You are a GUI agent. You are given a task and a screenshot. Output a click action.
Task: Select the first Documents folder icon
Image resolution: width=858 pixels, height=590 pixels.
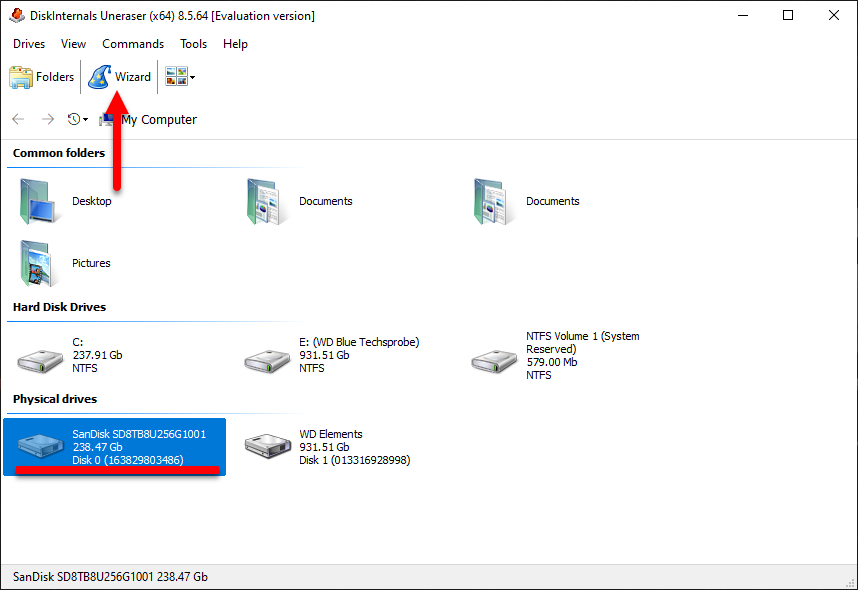point(264,202)
